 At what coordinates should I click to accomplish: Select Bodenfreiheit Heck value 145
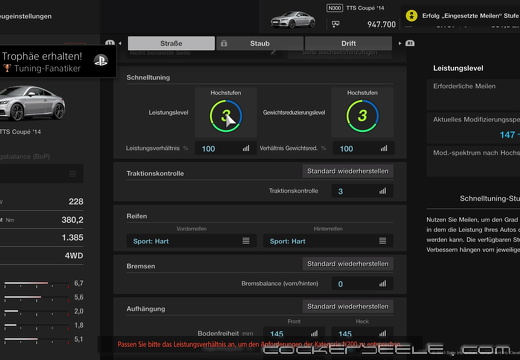[x=362, y=333]
